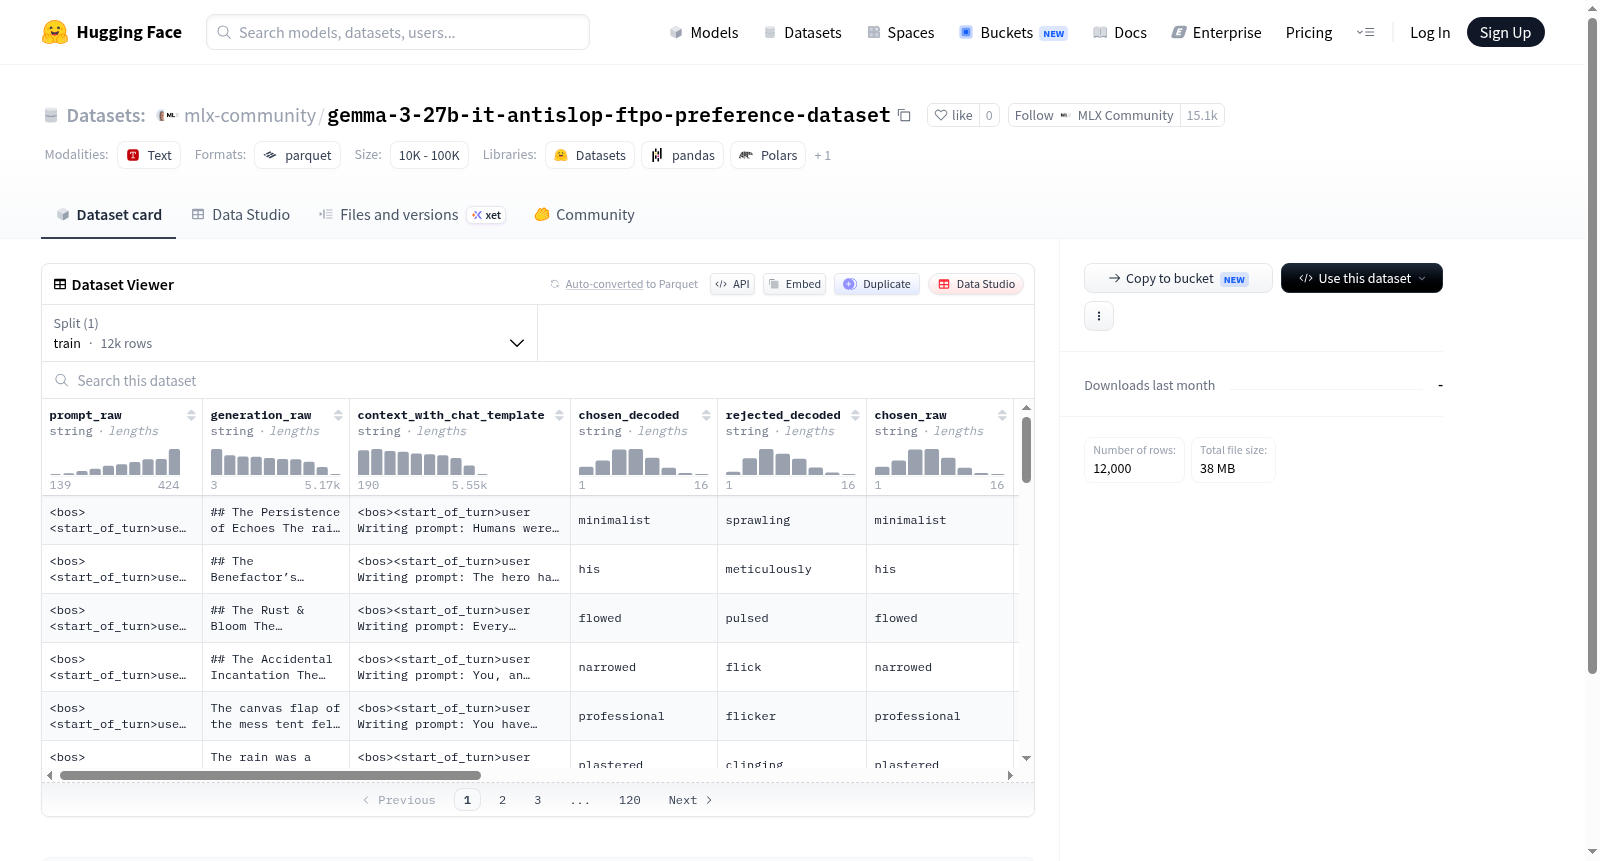The width and height of the screenshot is (1600, 861).
Task: Expand the Split train selector
Action: click(290, 333)
